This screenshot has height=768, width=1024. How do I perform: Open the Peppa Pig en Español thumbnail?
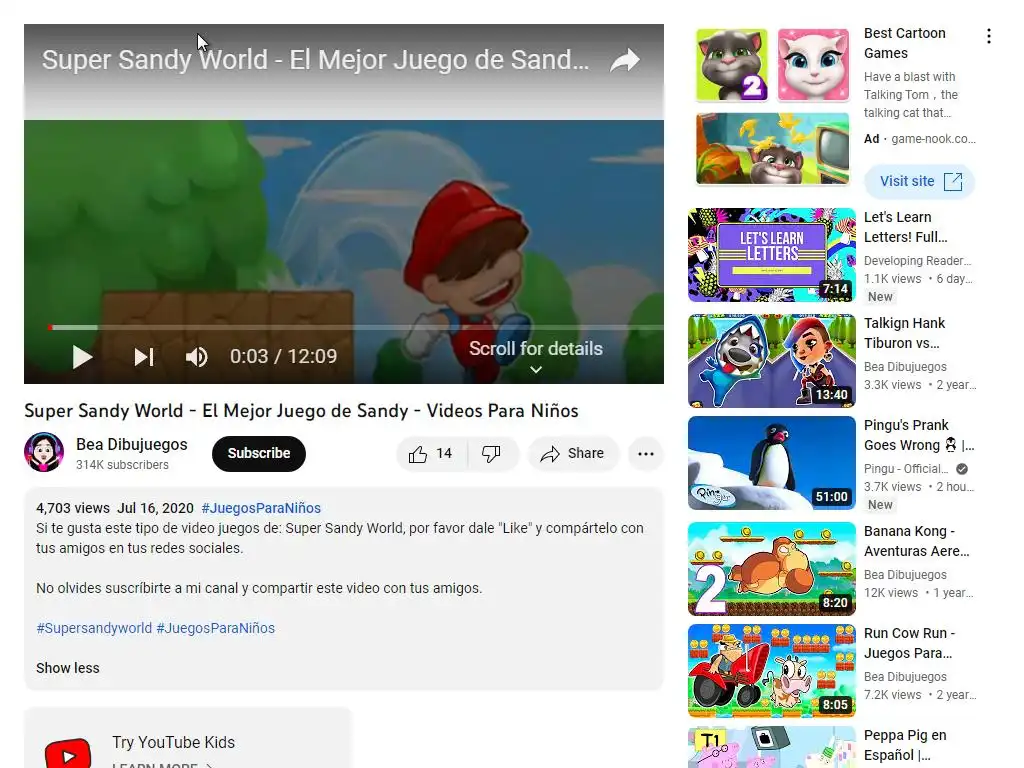point(771,747)
